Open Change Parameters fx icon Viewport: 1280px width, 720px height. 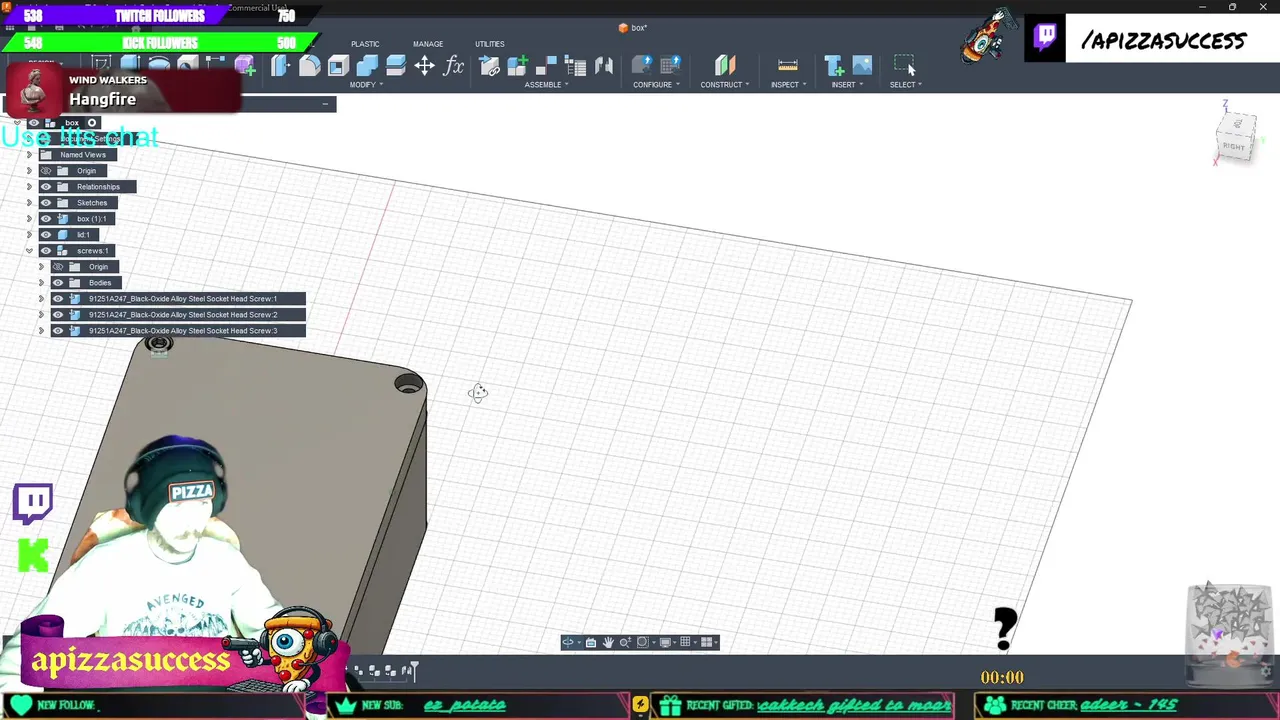(454, 66)
